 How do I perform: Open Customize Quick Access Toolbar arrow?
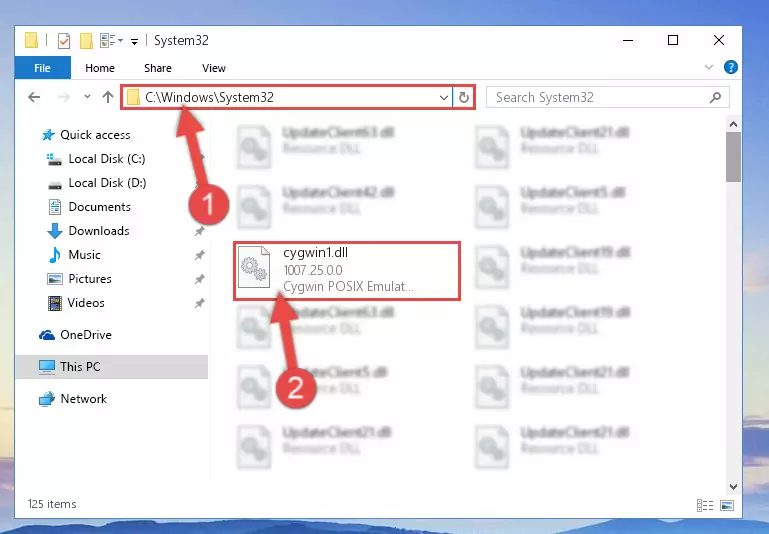134,42
